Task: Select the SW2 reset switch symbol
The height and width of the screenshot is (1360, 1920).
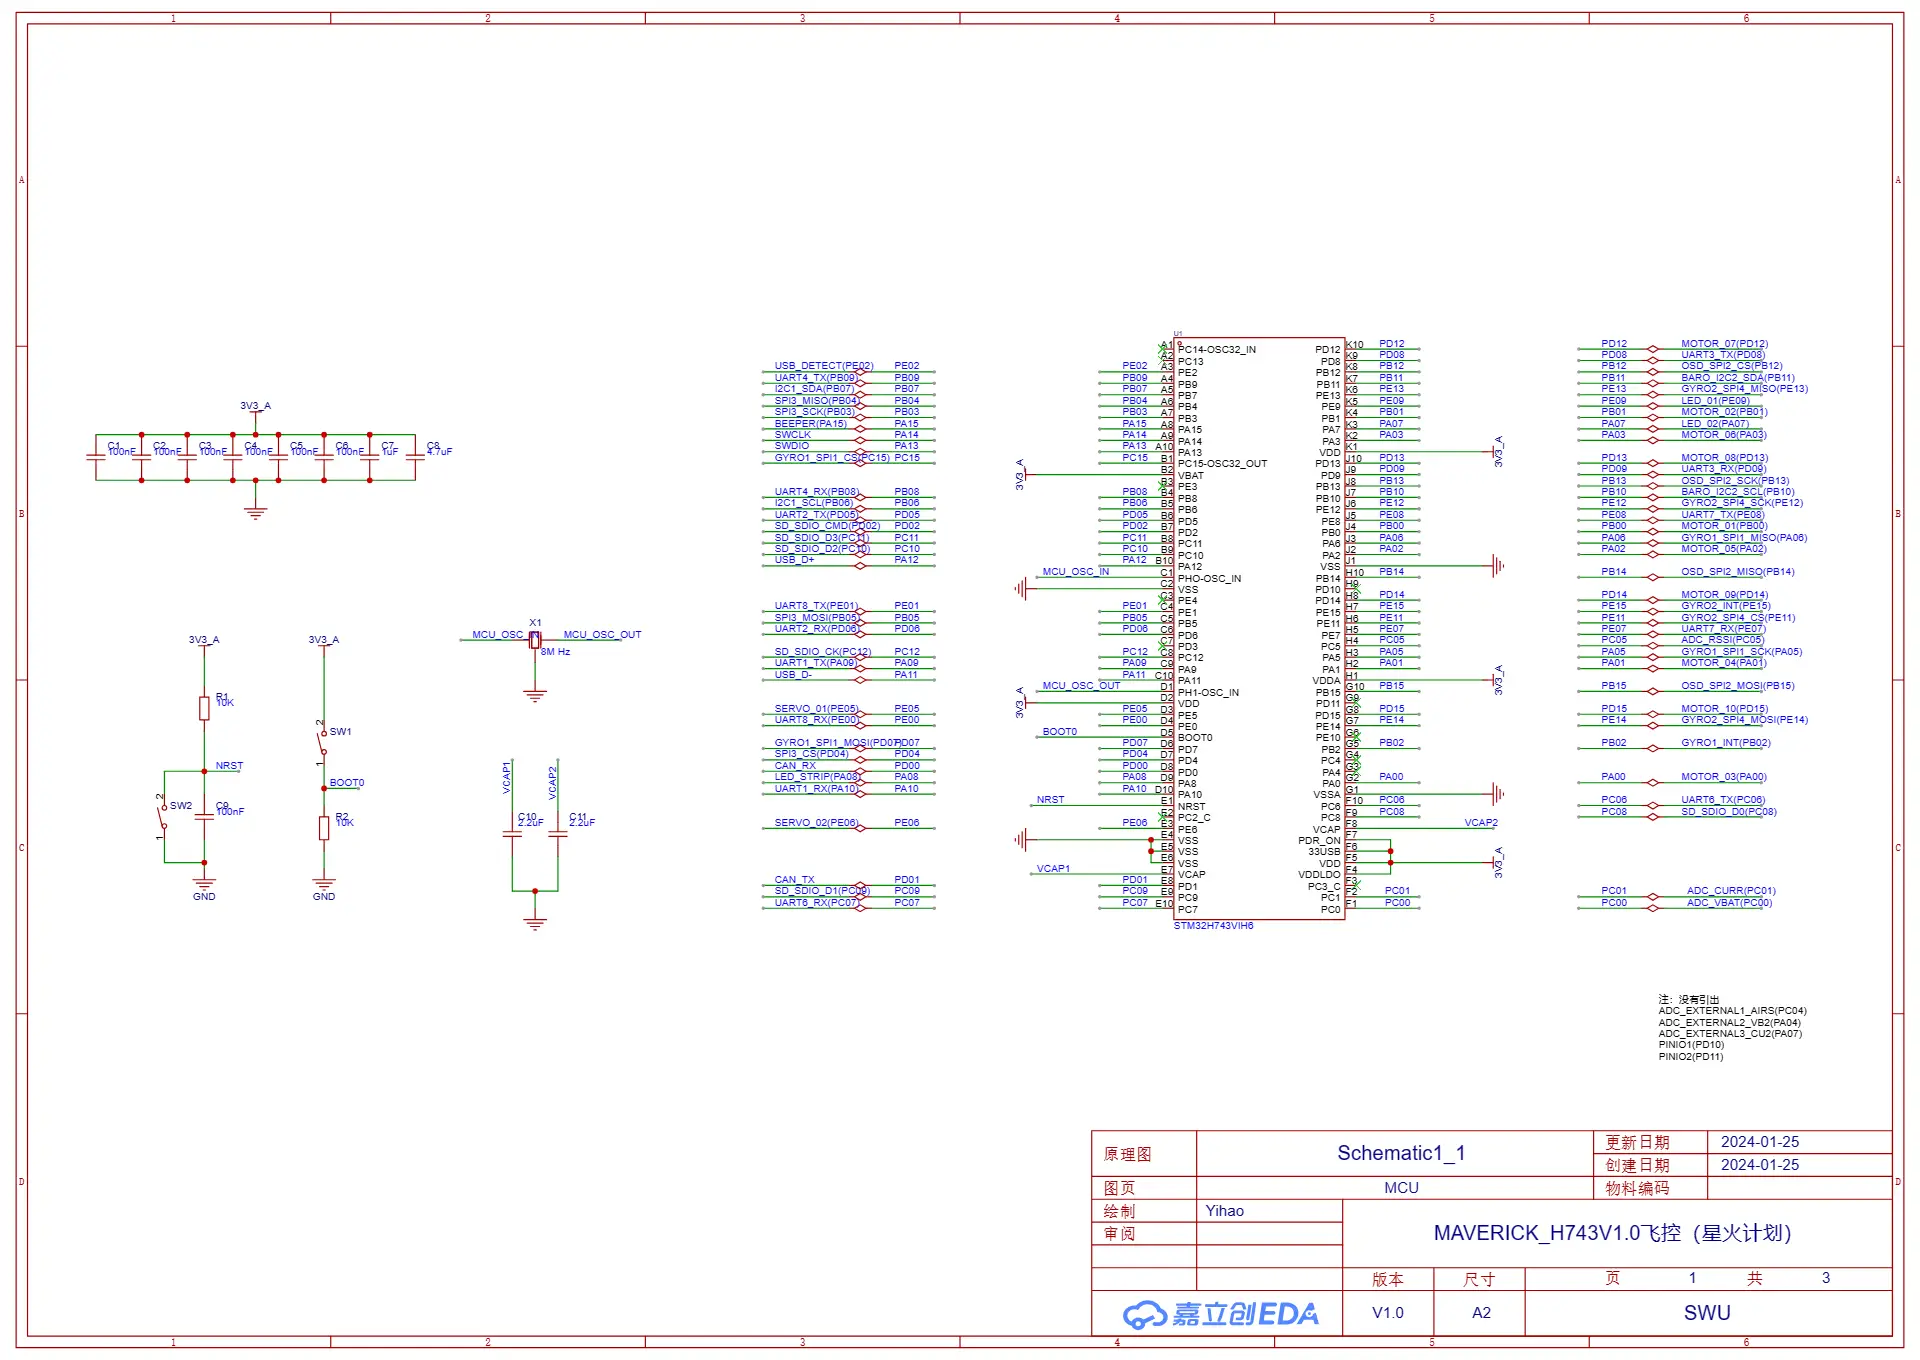Action: point(163,816)
